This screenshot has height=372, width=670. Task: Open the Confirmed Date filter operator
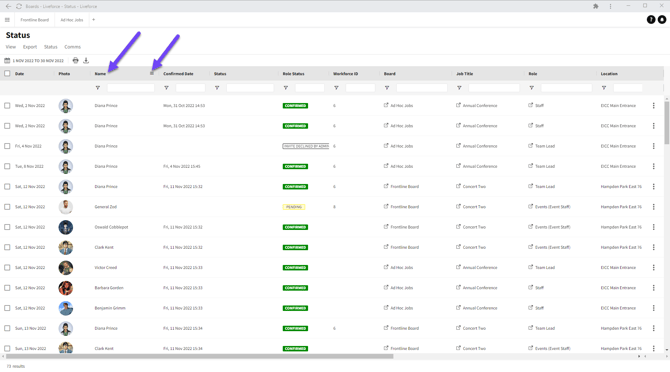click(x=166, y=88)
